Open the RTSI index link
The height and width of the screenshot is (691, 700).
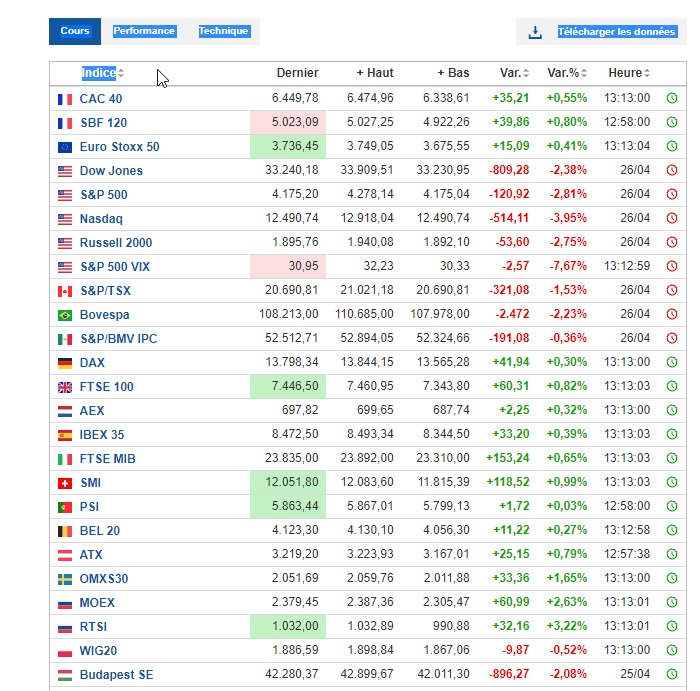coord(93,627)
